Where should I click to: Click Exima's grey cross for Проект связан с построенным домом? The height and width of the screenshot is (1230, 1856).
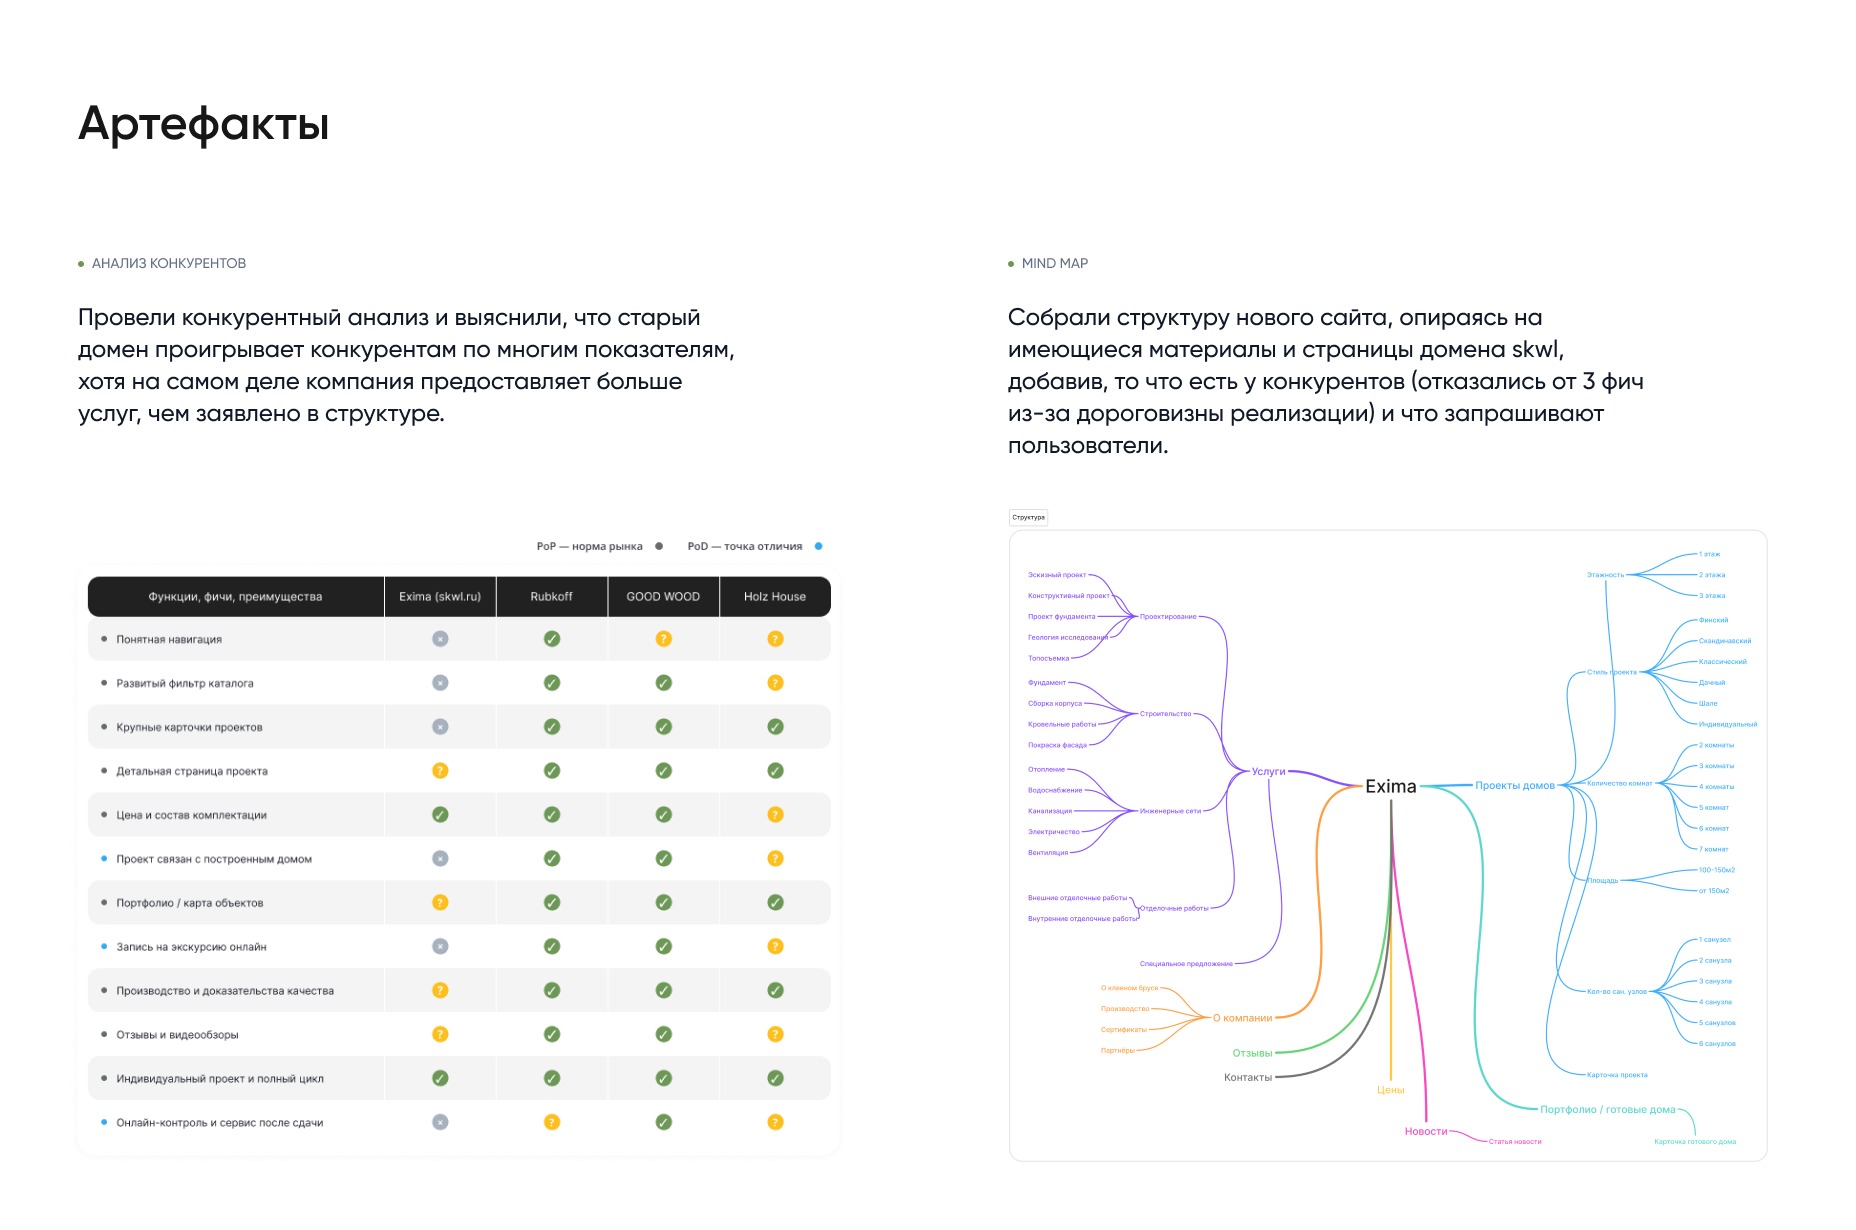tap(440, 859)
